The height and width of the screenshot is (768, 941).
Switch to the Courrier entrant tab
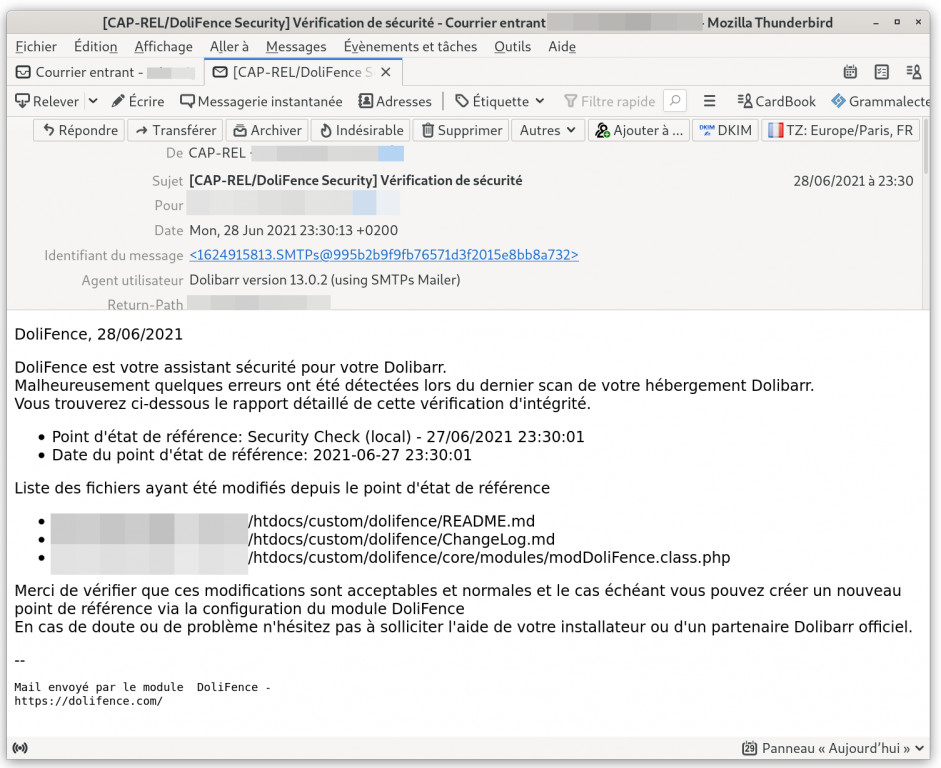tap(105, 73)
